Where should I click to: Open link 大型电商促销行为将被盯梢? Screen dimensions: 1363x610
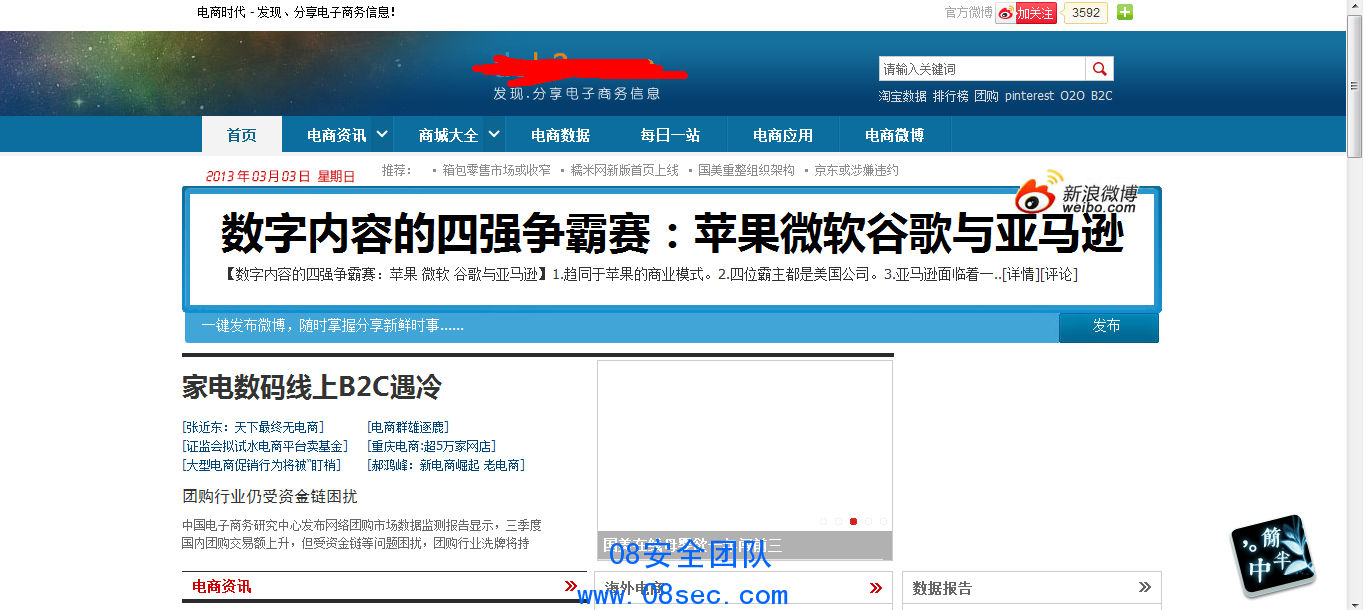coord(262,465)
